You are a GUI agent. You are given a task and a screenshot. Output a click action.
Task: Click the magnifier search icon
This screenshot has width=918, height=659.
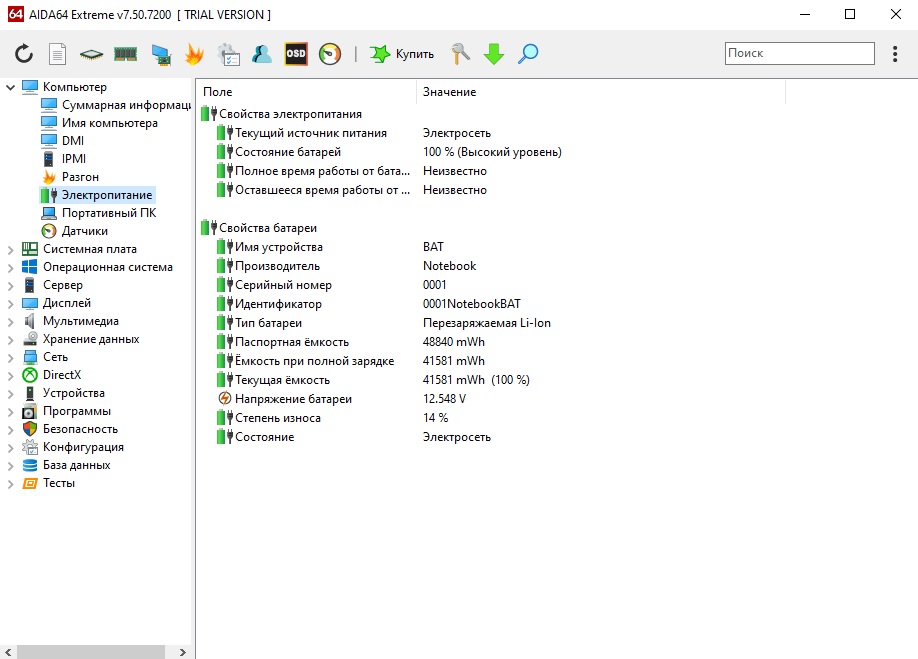528,54
